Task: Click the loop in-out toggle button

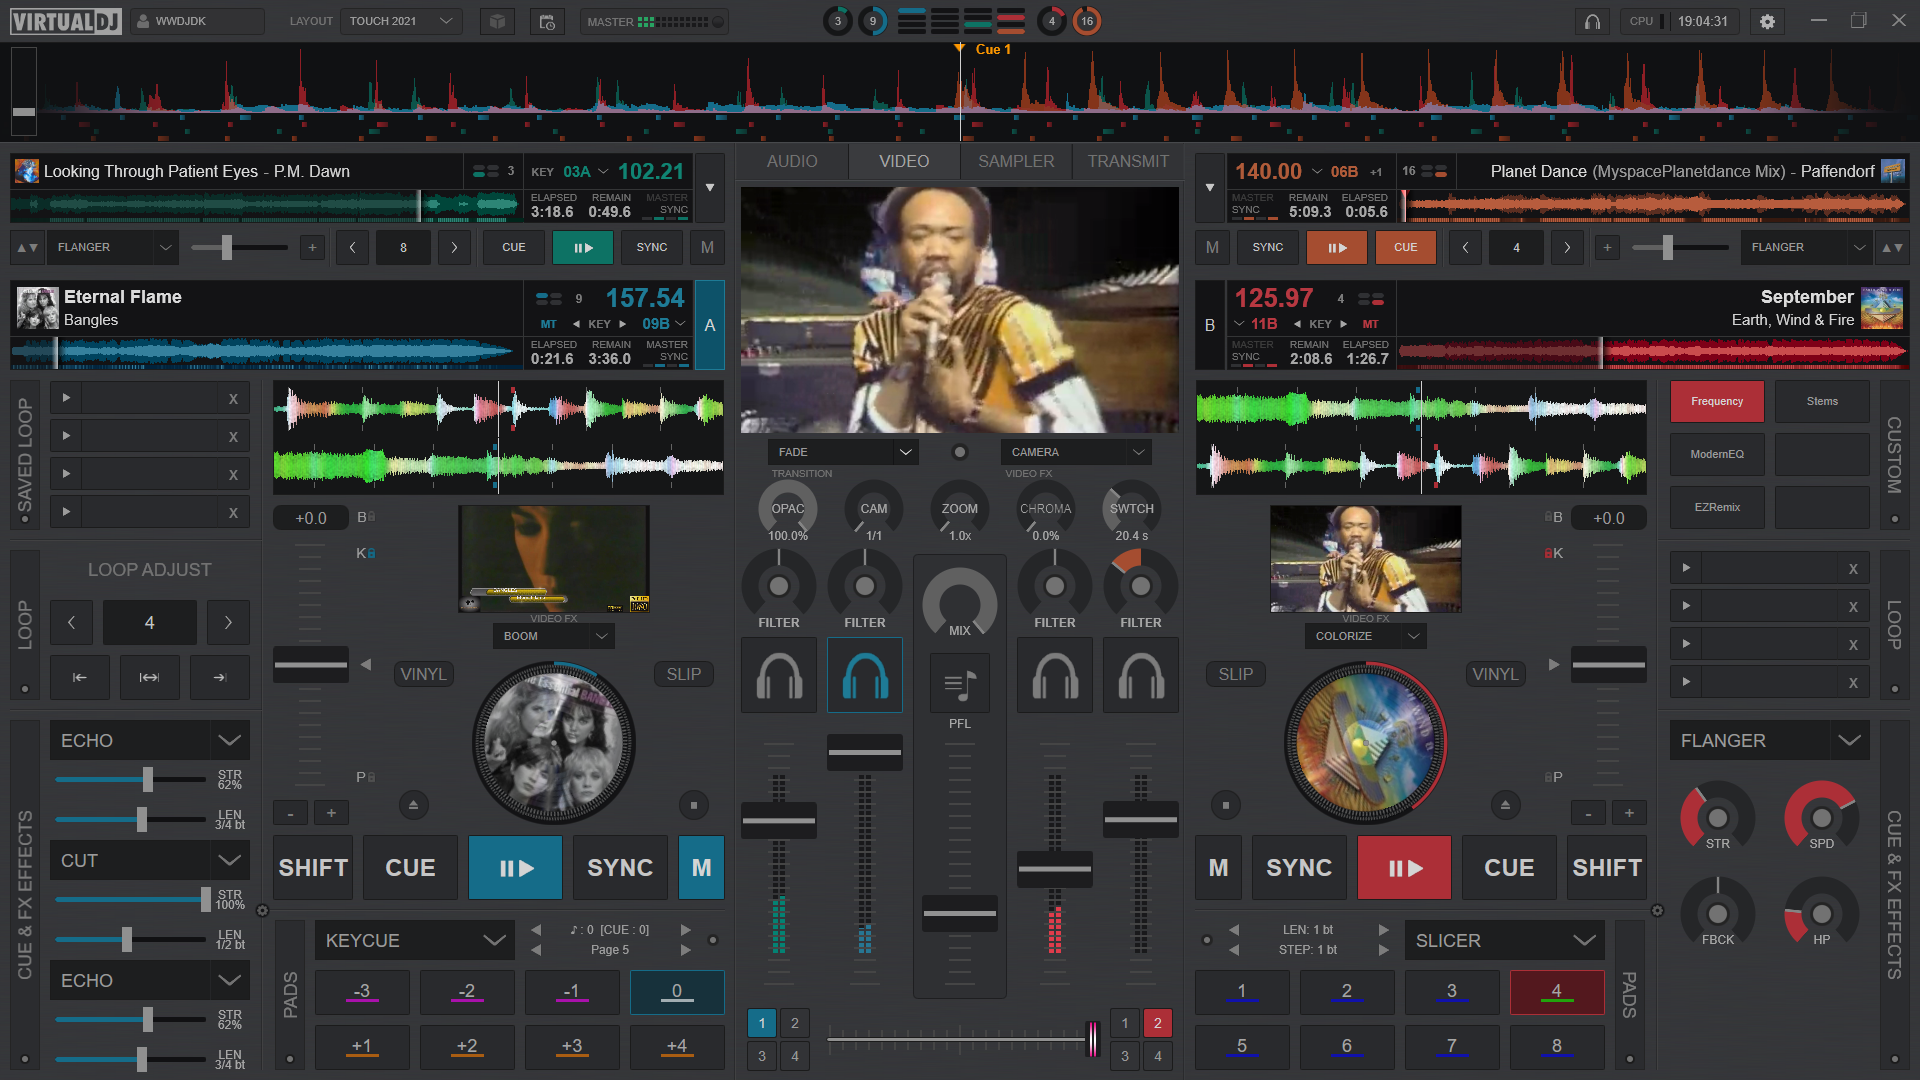Action: coord(149,677)
